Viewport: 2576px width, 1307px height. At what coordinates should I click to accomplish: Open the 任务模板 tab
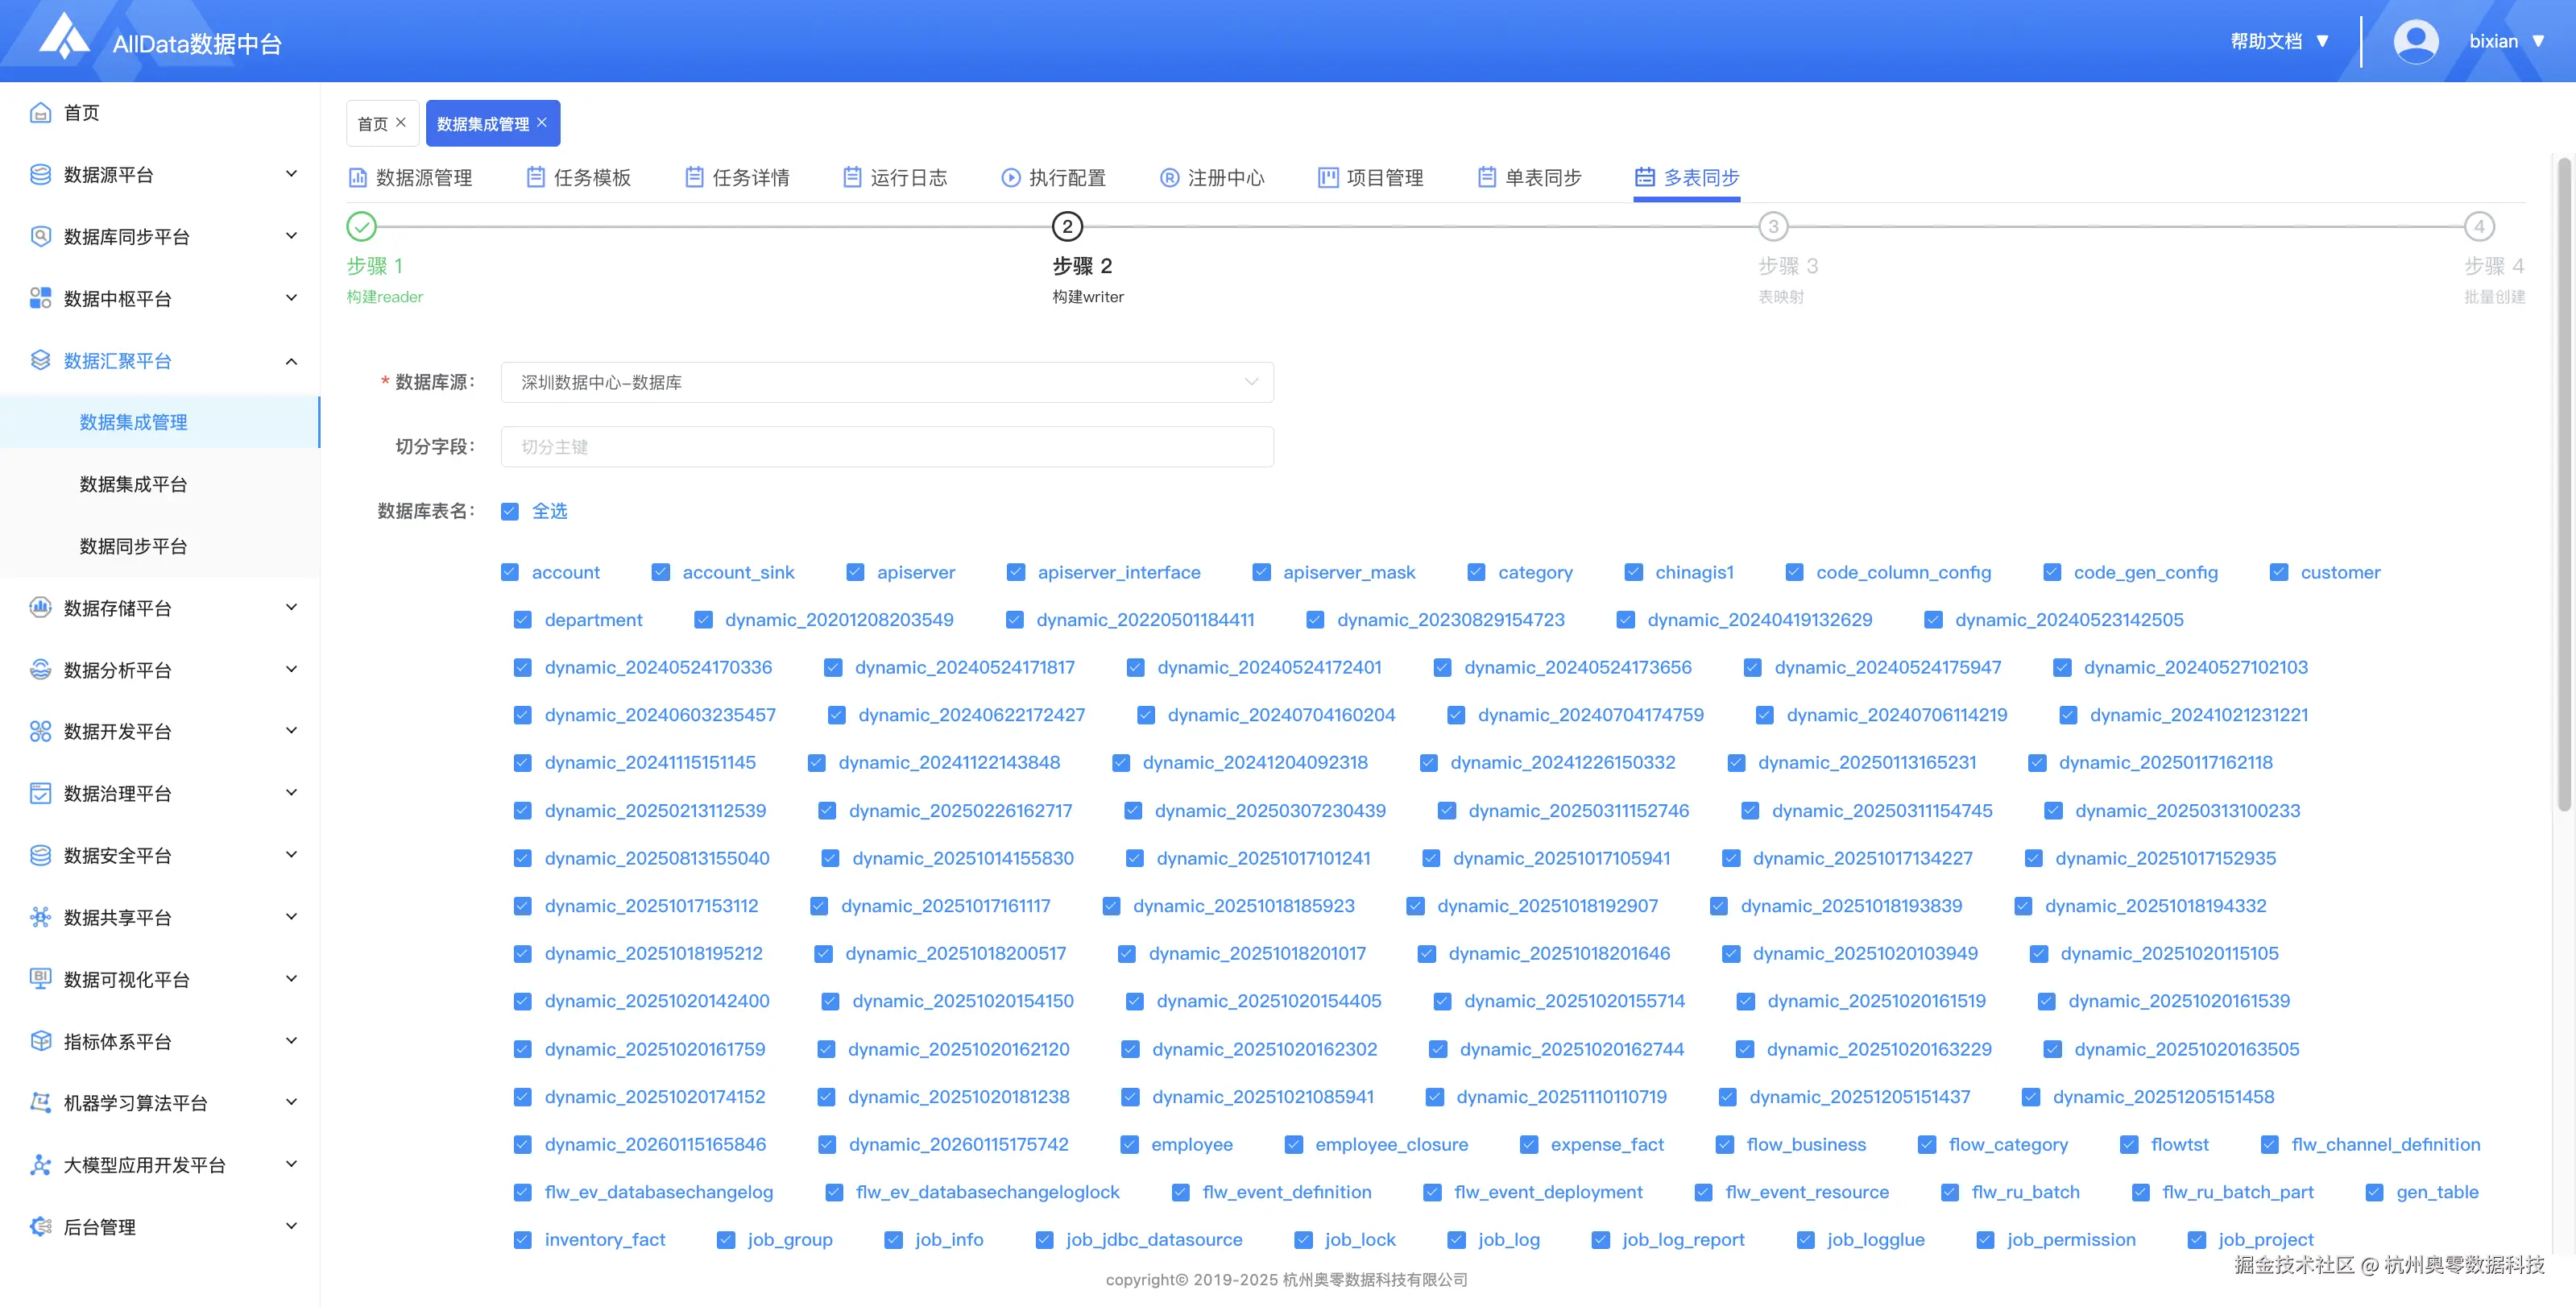(x=579, y=178)
